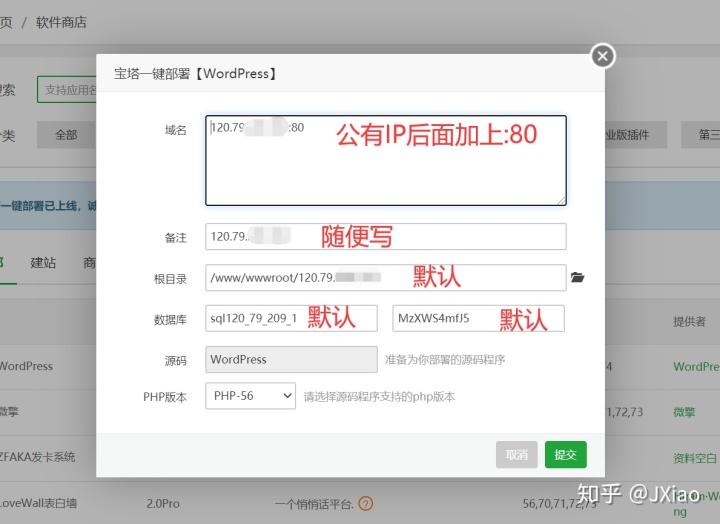Click 资料空白 provider link
The image size is (720, 524).
pyautogui.click(x=695, y=458)
